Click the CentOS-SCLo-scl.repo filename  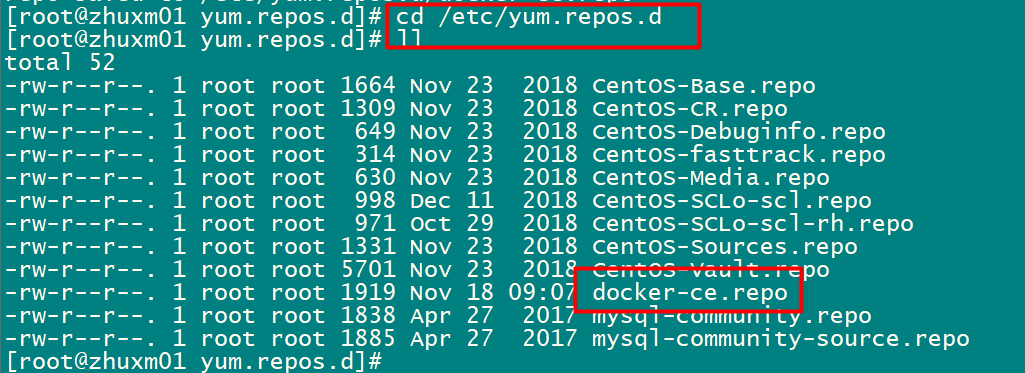731,201
